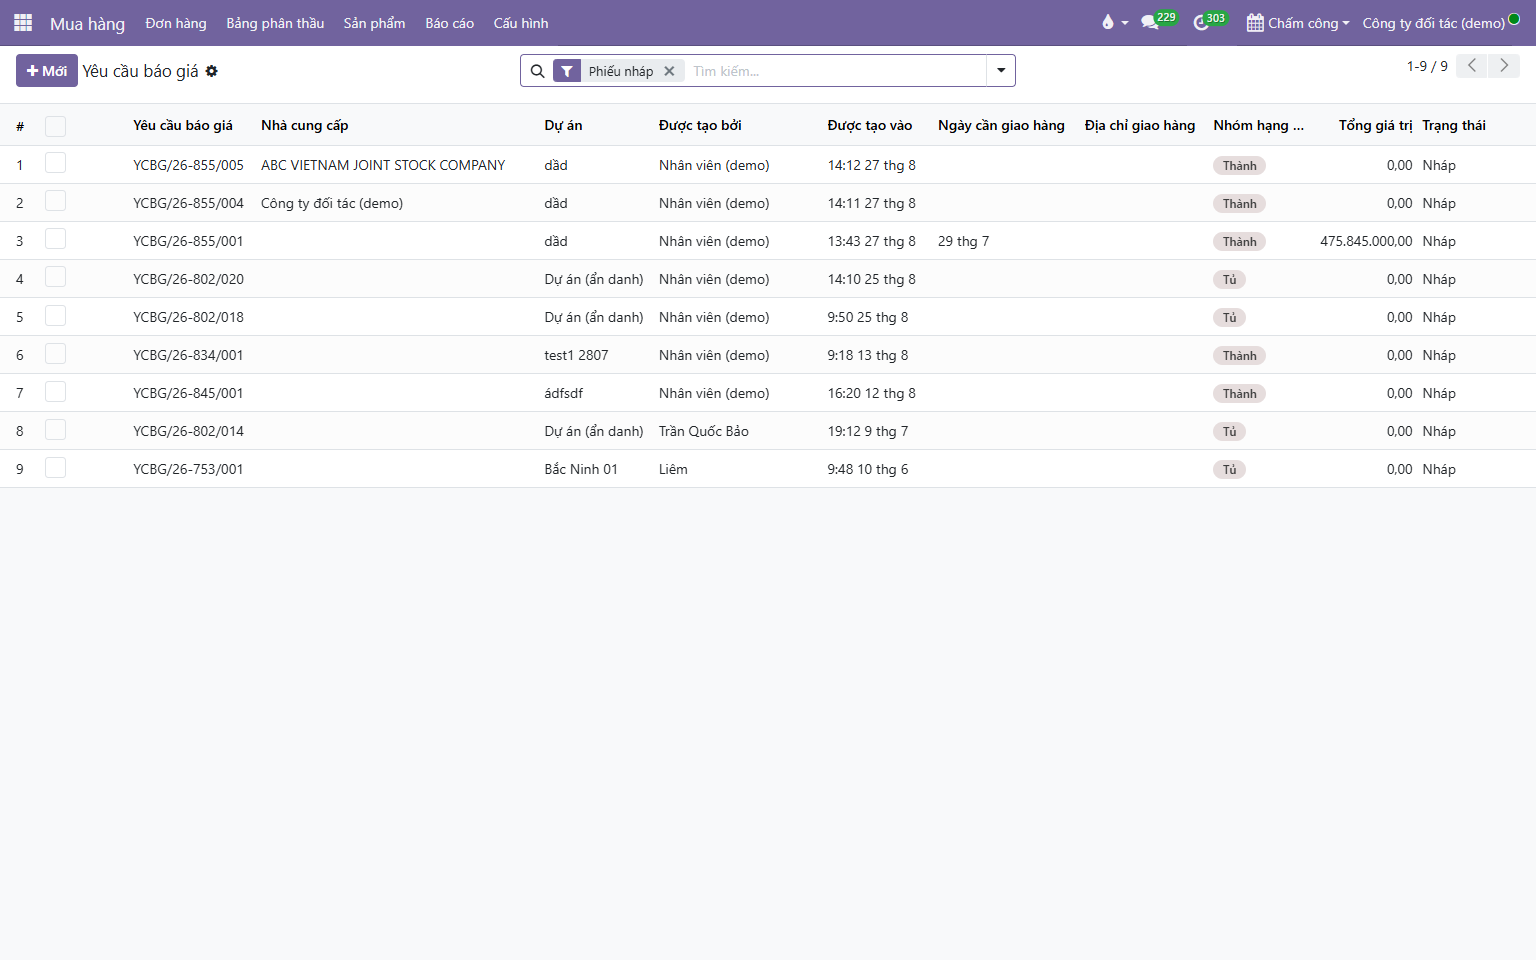The height and width of the screenshot is (960, 1536).
Task: Open the Báo cáo menu
Action: 450,23
